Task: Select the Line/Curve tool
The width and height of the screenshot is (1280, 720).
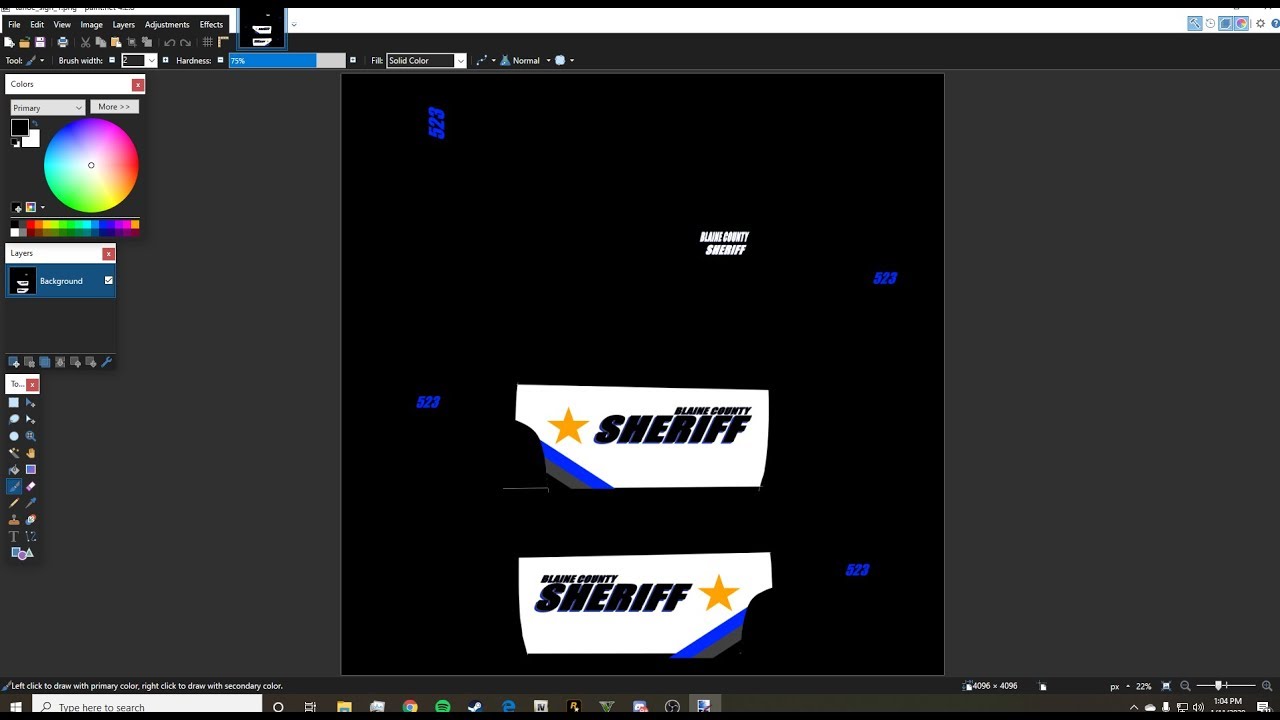Action: tap(31, 537)
